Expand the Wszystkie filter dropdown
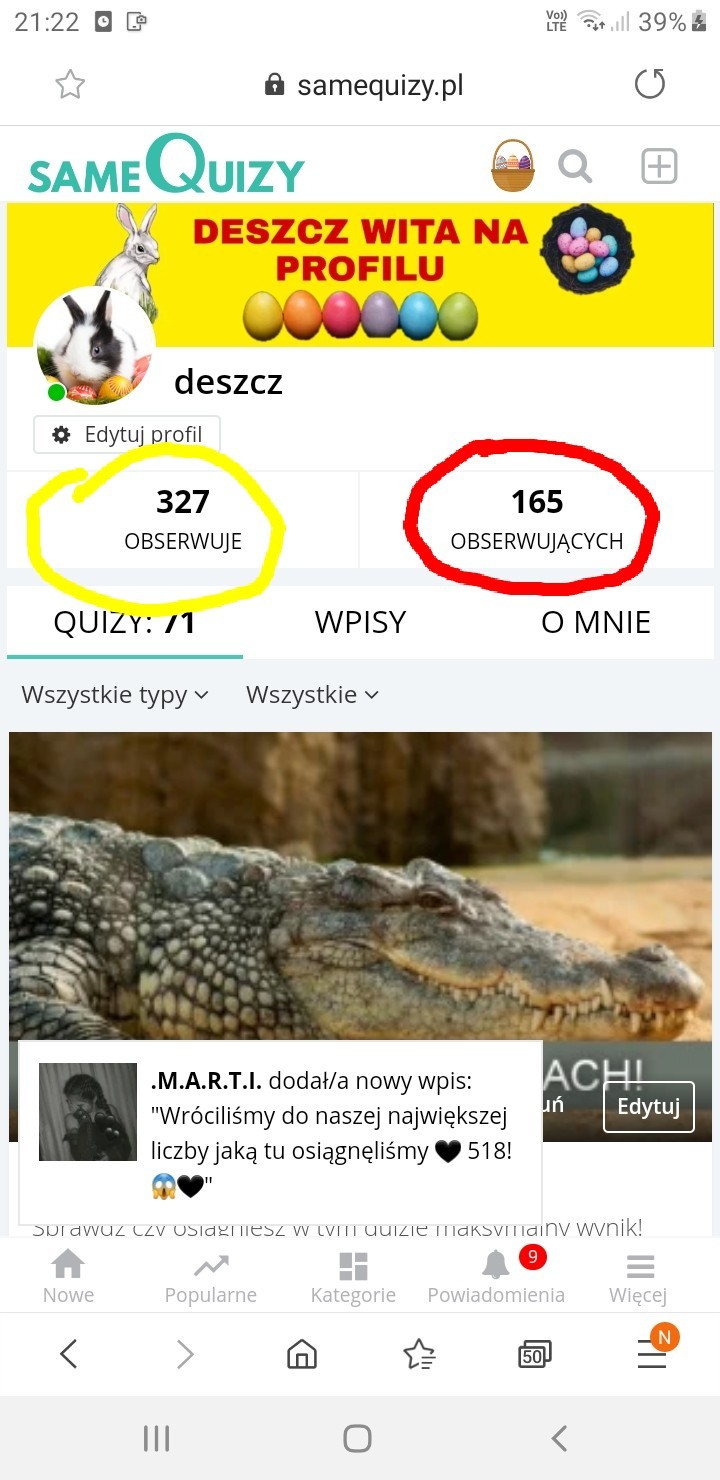Image resolution: width=720 pixels, height=1480 pixels. pyautogui.click(x=312, y=694)
